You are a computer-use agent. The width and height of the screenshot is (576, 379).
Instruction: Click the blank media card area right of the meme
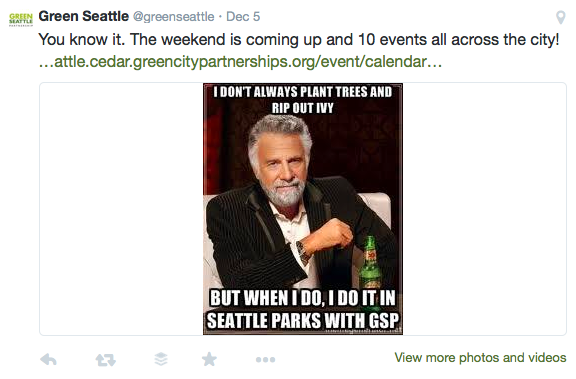485,209
